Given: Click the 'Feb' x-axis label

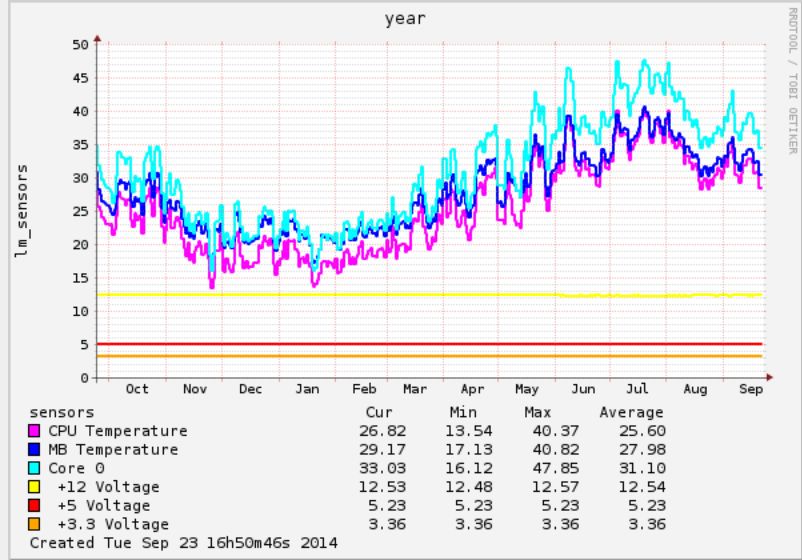Looking at the screenshot, I should [x=364, y=389].
